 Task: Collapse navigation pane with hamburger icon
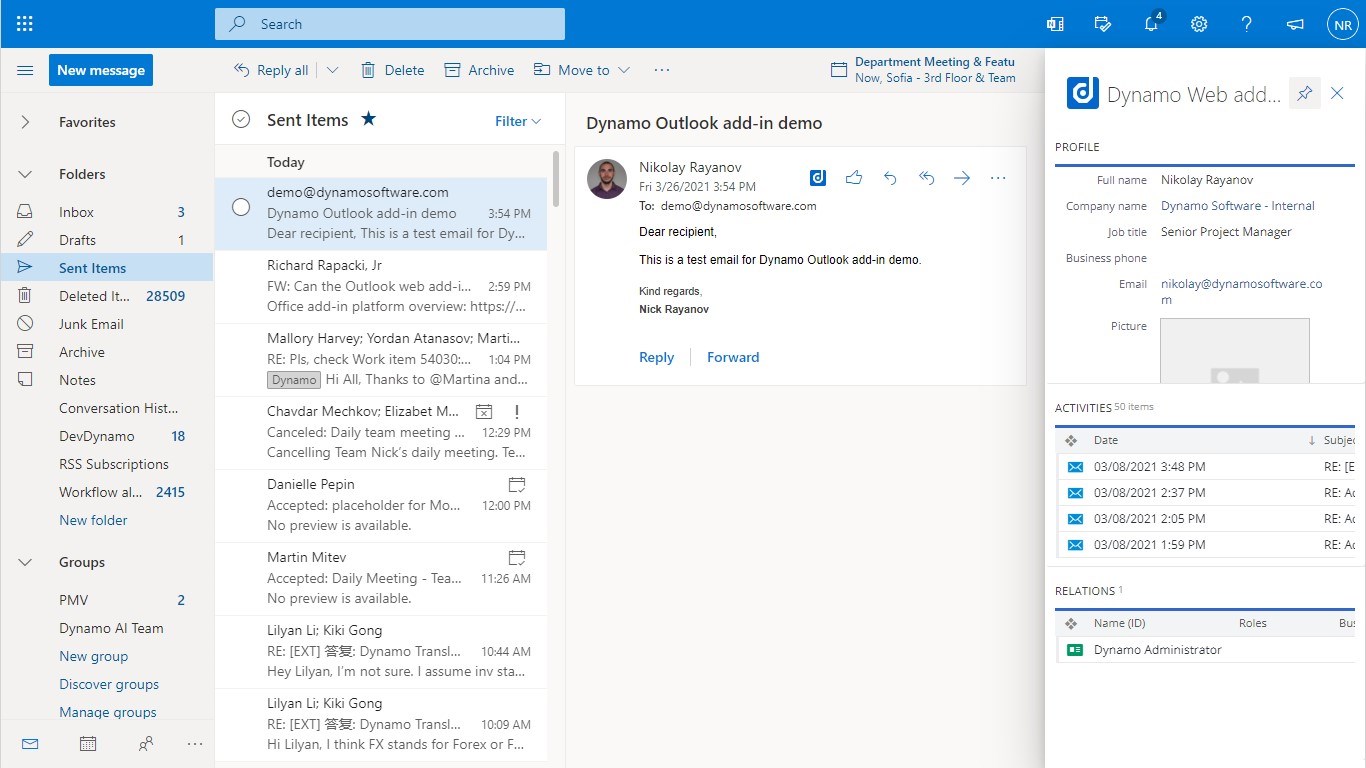tap(25, 70)
